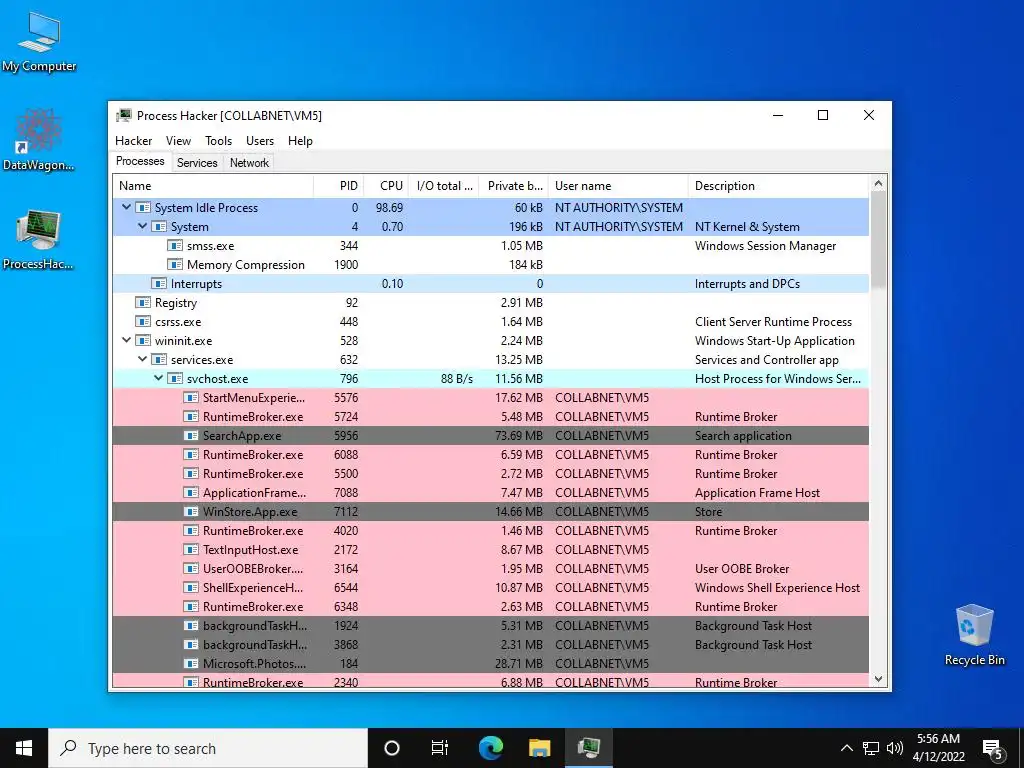
Task: Select the RuntimeBroker.exe PID 6088 row
Action: tap(491, 455)
